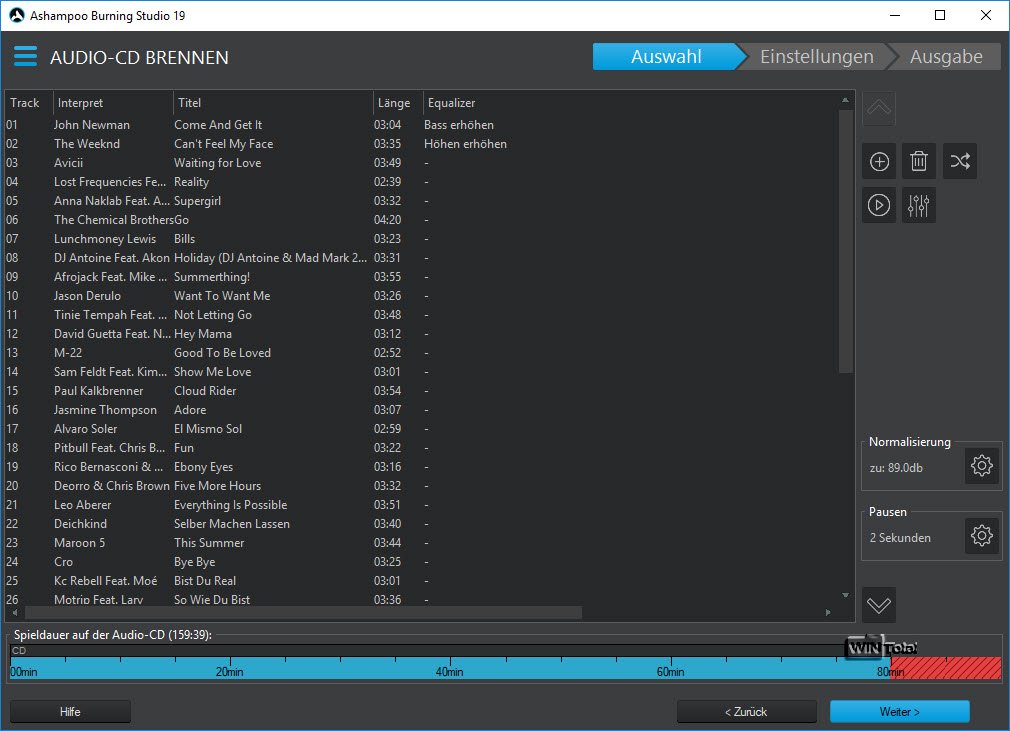The image size is (1010, 731).
Task: Click the horizontal scrollbar thumb
Action: [303, 612]
